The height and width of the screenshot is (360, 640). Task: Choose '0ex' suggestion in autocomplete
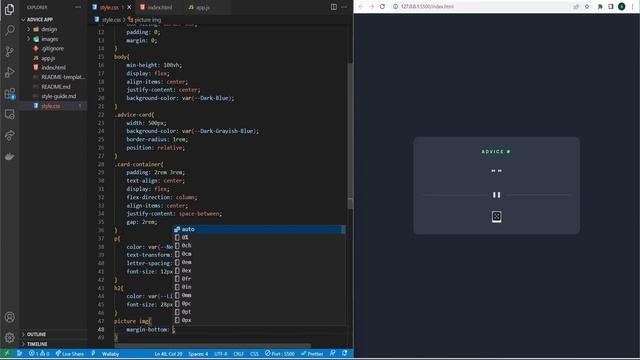click(259, 271)
